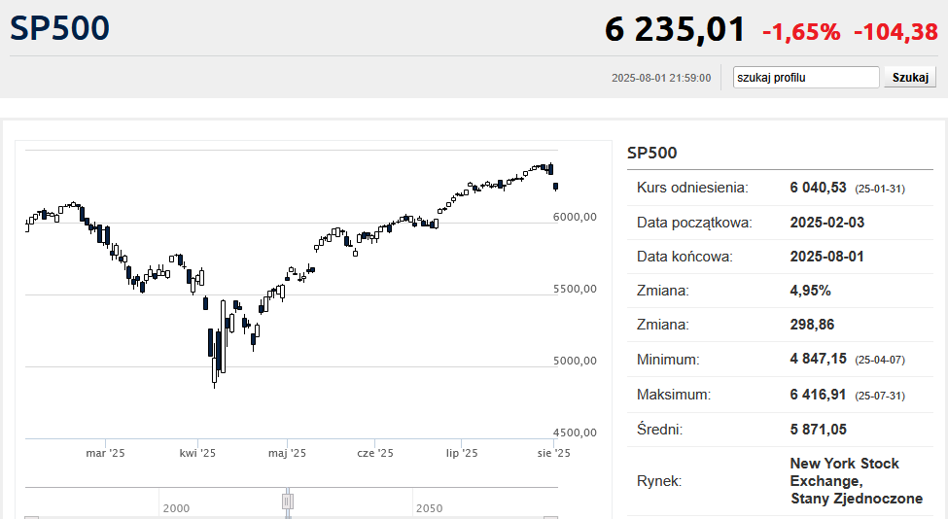The width and height of the screenshot is (948, 519).
Task: Click the sie '25 x-axis label
Action: coord(554,453)
